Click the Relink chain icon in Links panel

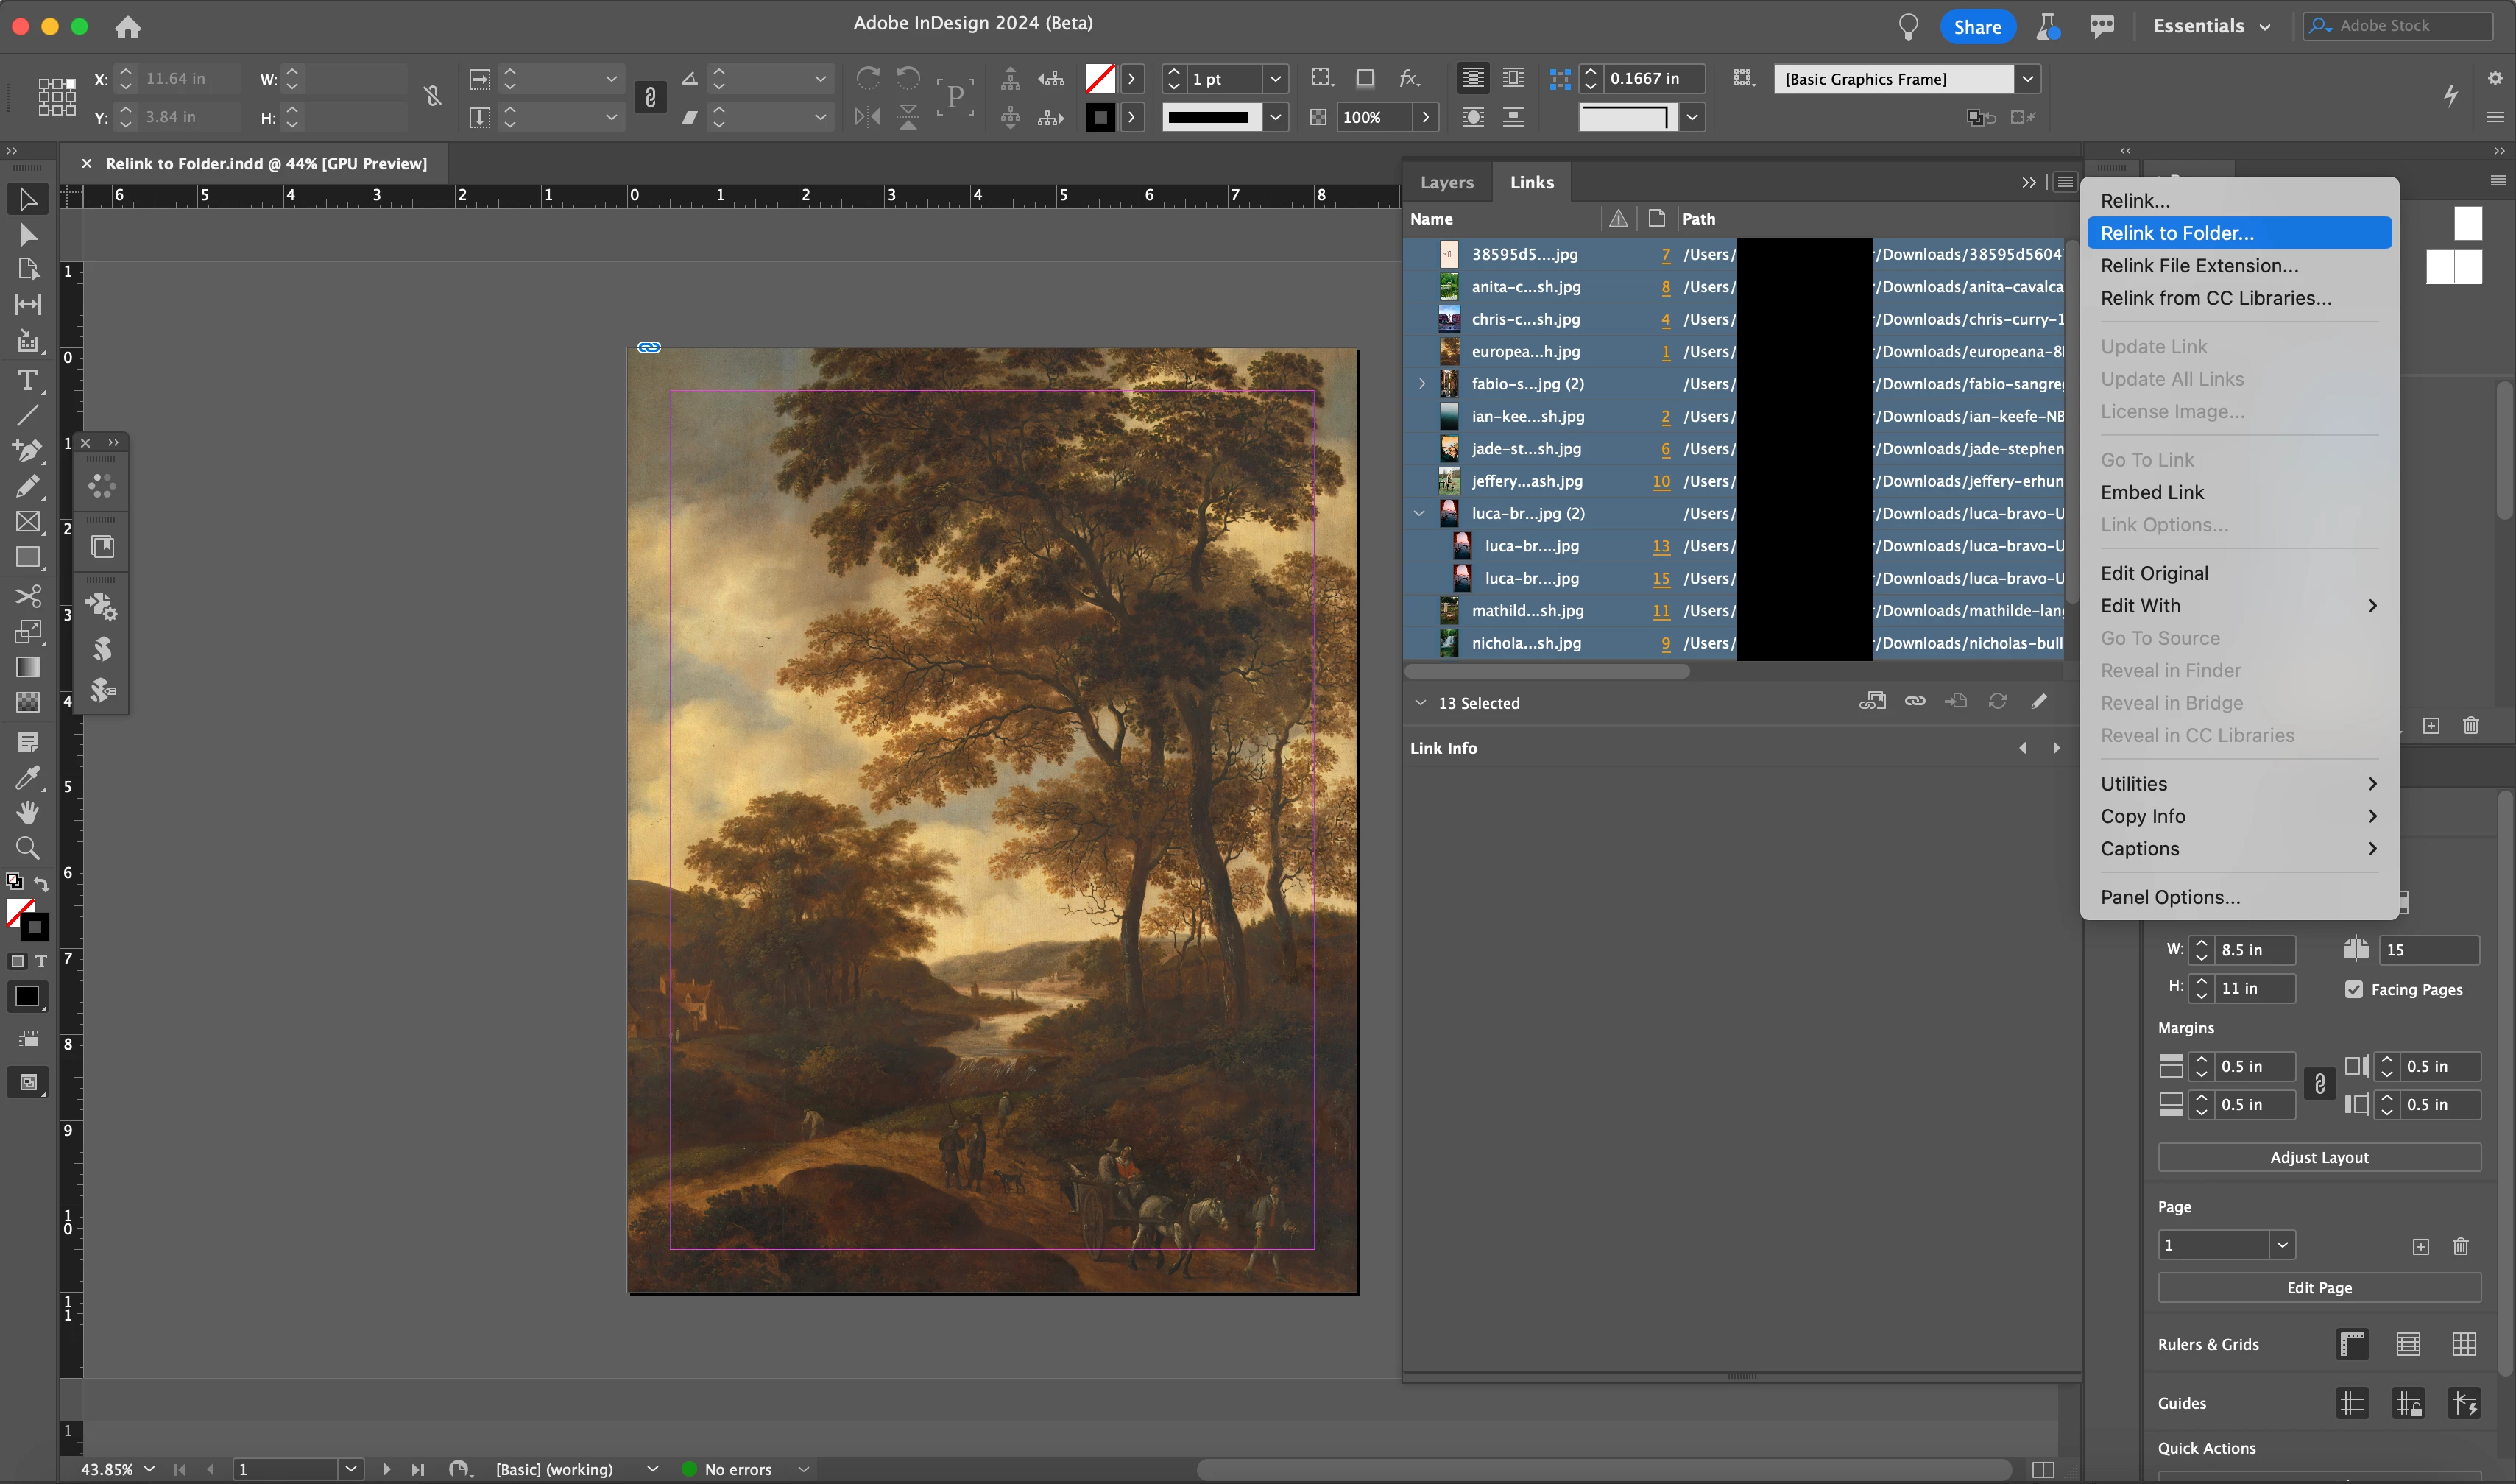point(1914,702)
